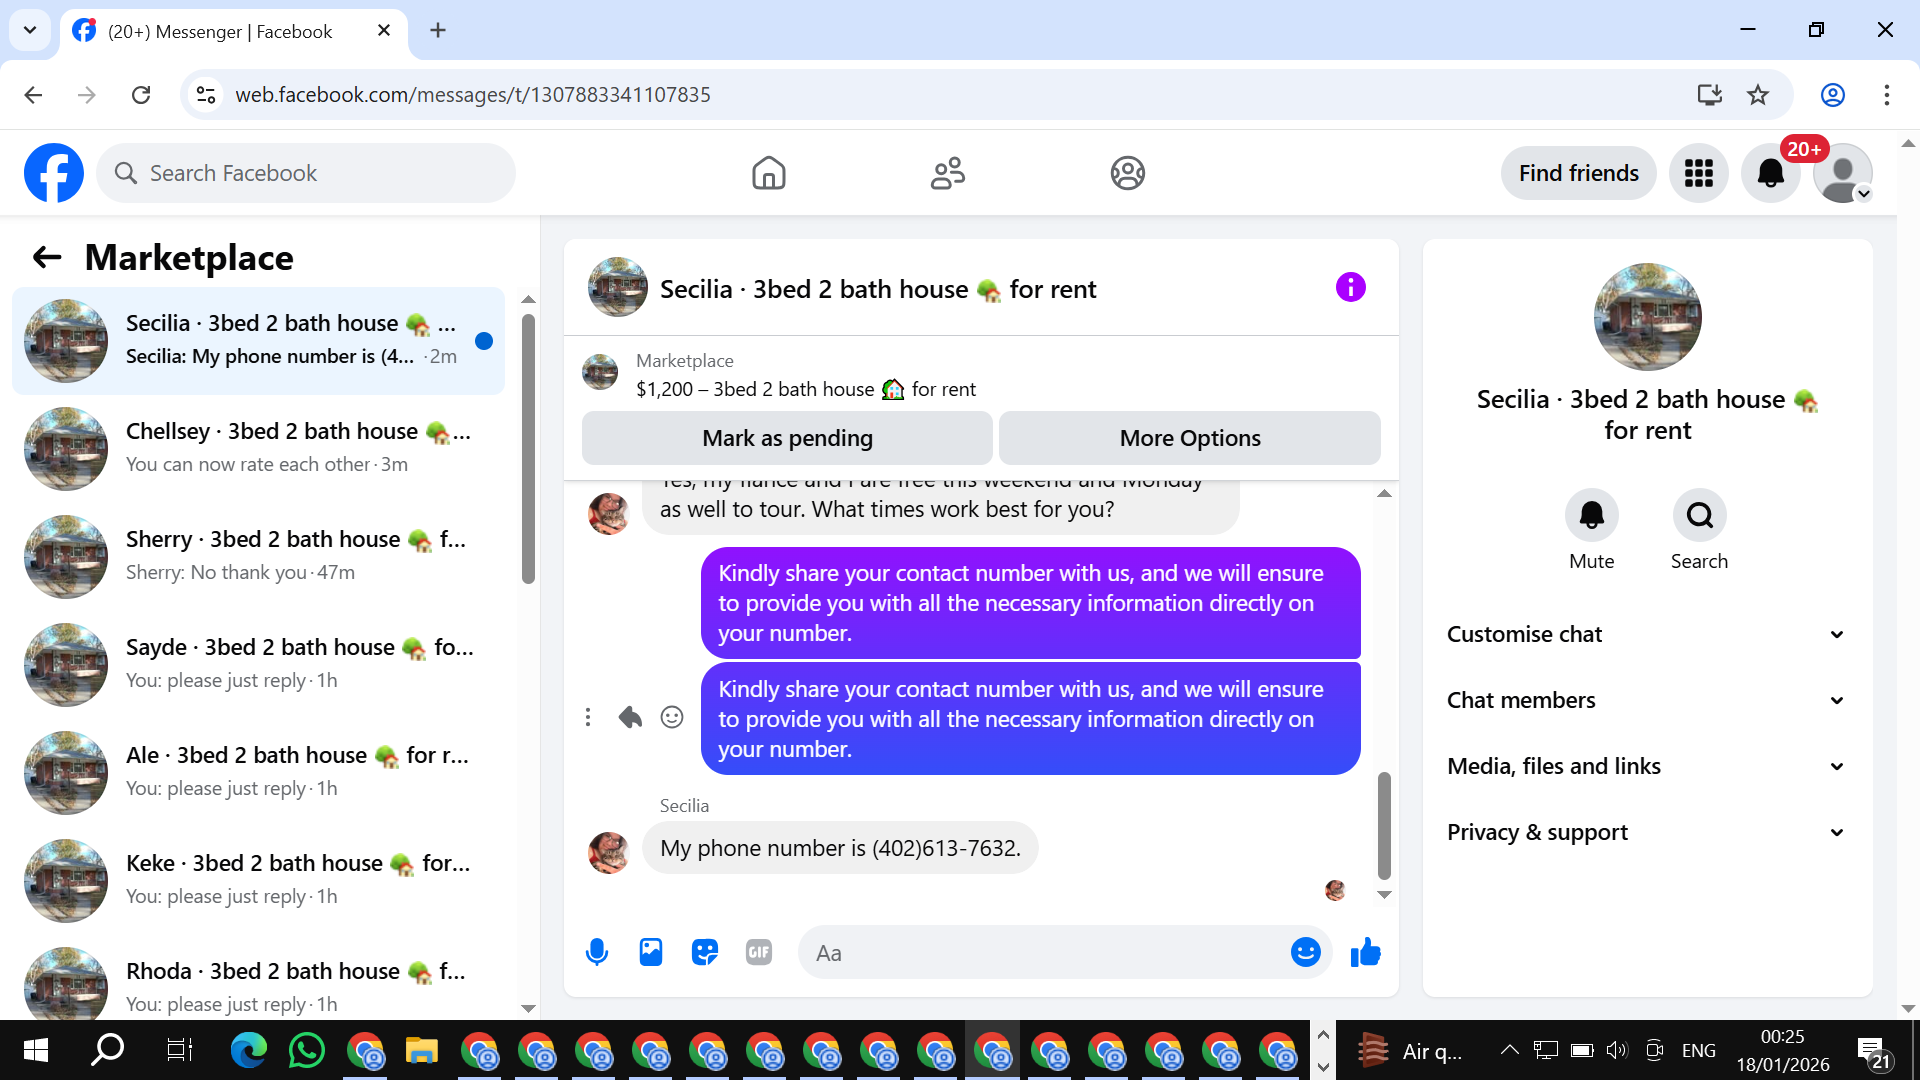Click the voice clip microphone icon

tap(597, 952)
